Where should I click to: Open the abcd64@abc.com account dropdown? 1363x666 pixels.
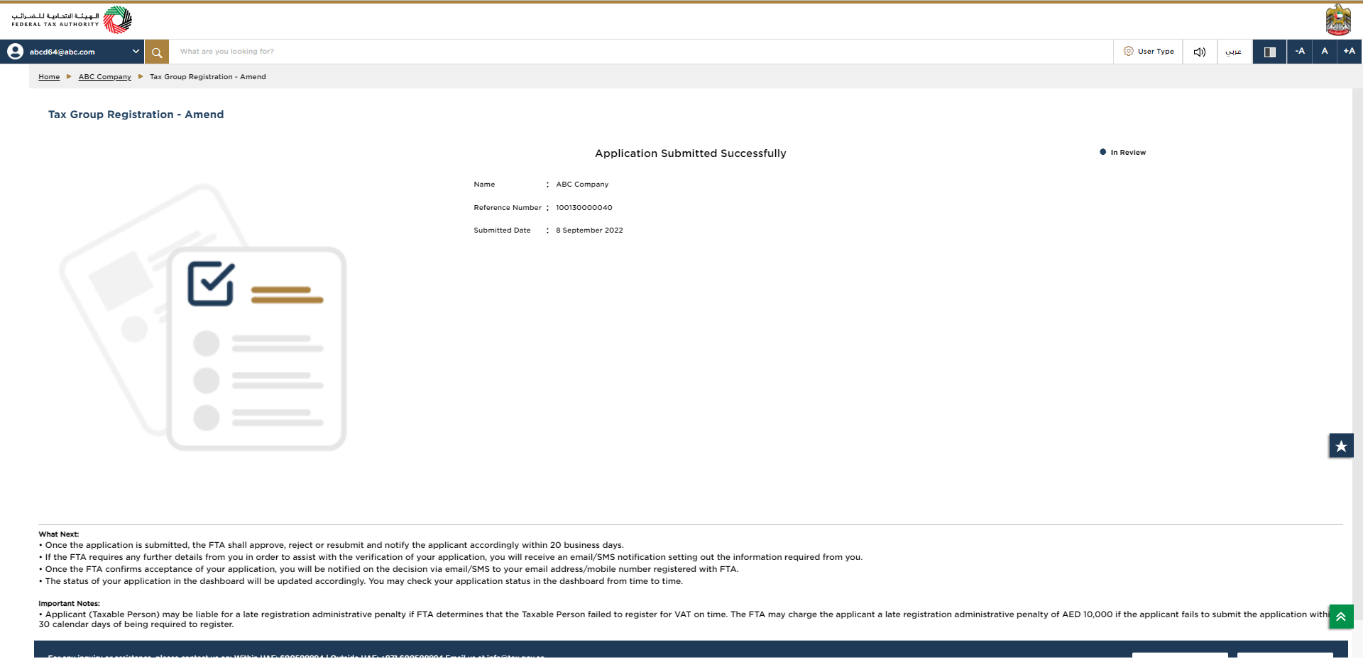[73, 51]
